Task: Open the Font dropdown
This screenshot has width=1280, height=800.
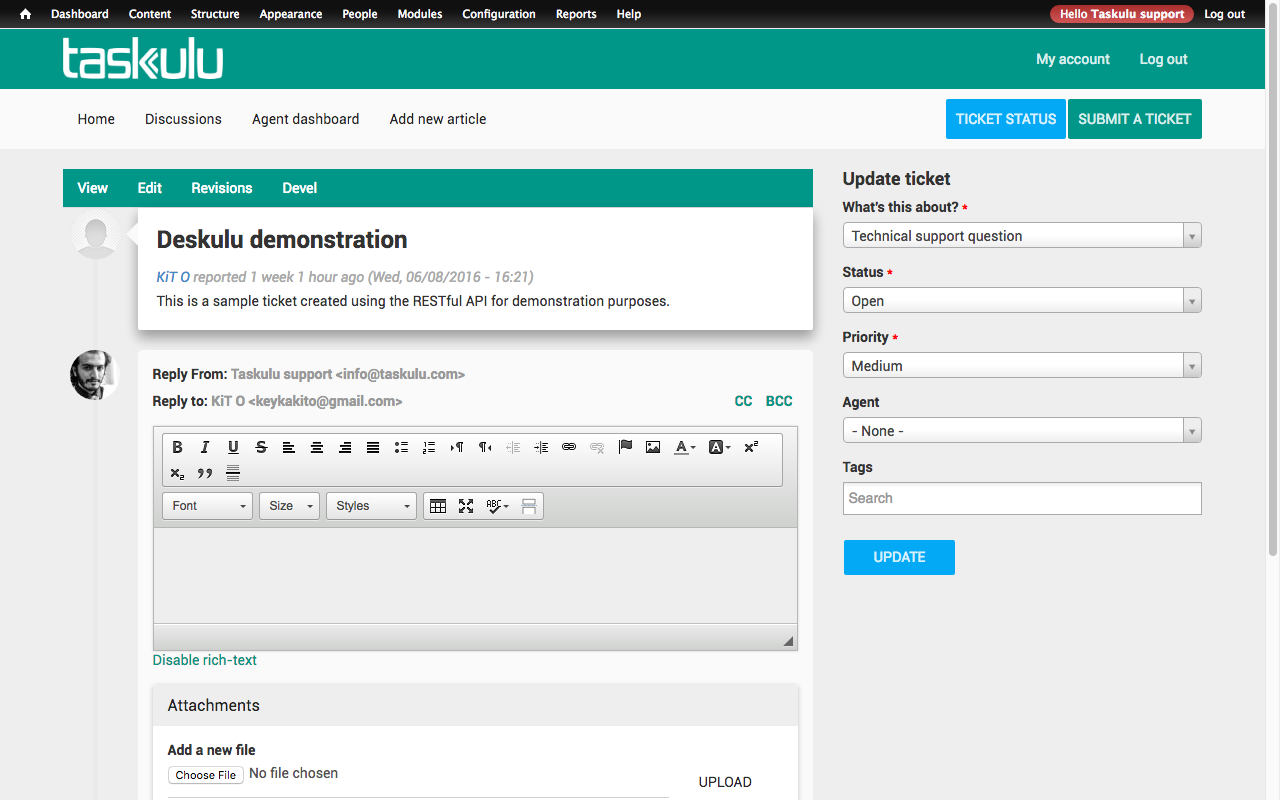Action: pos(207,506)
